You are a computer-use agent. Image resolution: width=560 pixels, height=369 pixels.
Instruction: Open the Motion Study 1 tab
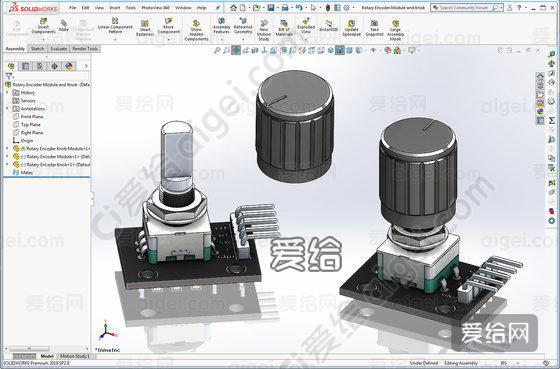[x=74, y=356]
